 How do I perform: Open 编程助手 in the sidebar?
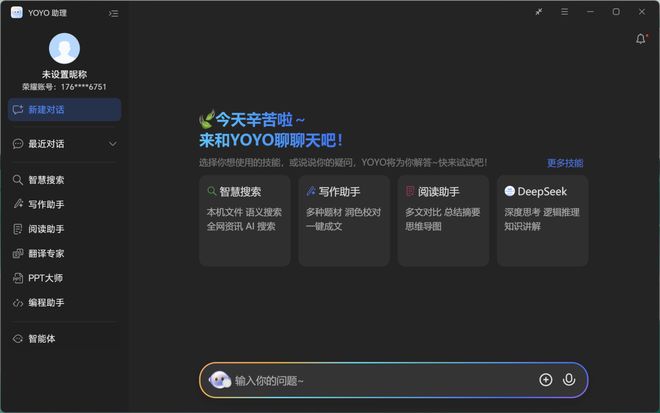point(64,303)
